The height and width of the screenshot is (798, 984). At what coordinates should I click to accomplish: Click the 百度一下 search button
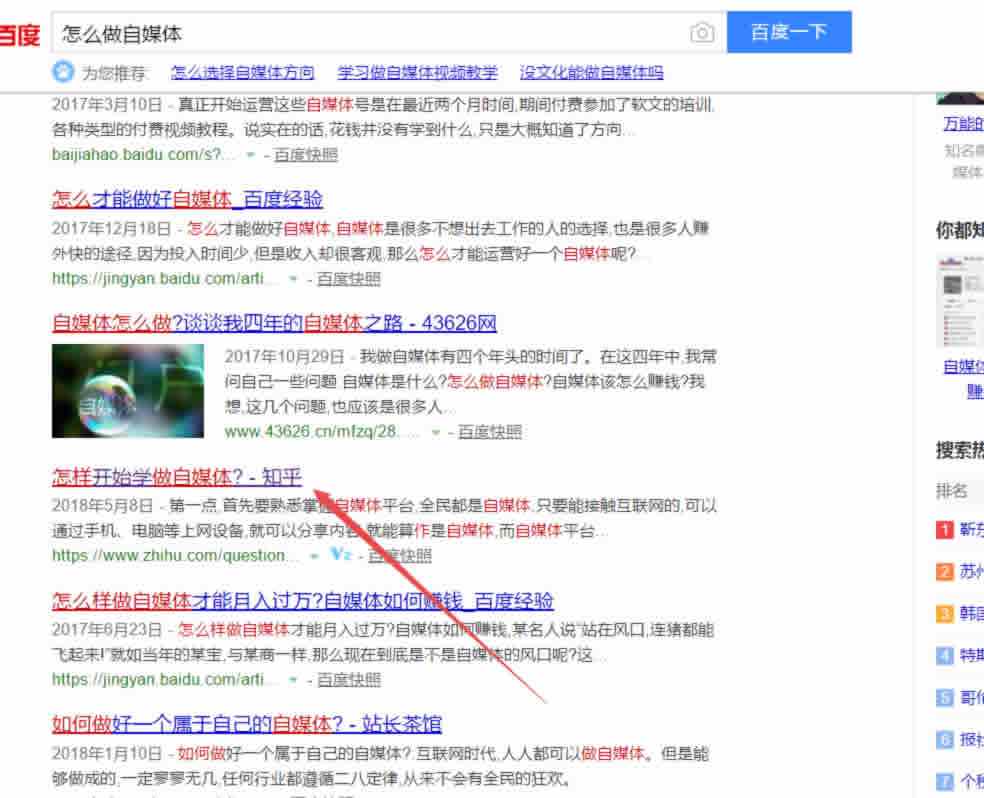point(789,32)
